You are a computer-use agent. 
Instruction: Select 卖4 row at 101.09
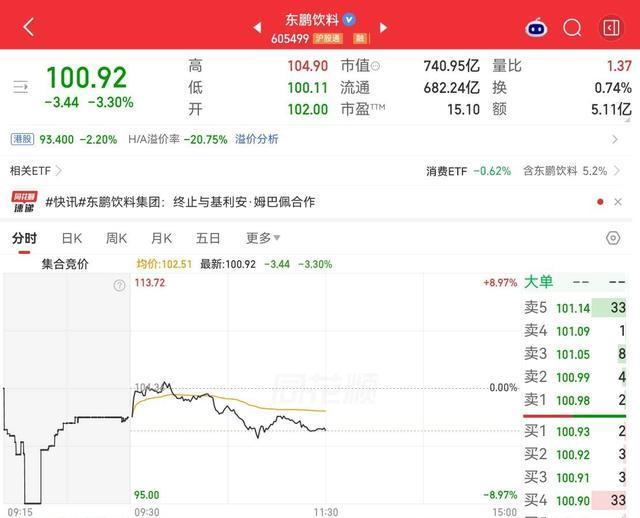tap(575, 331)
